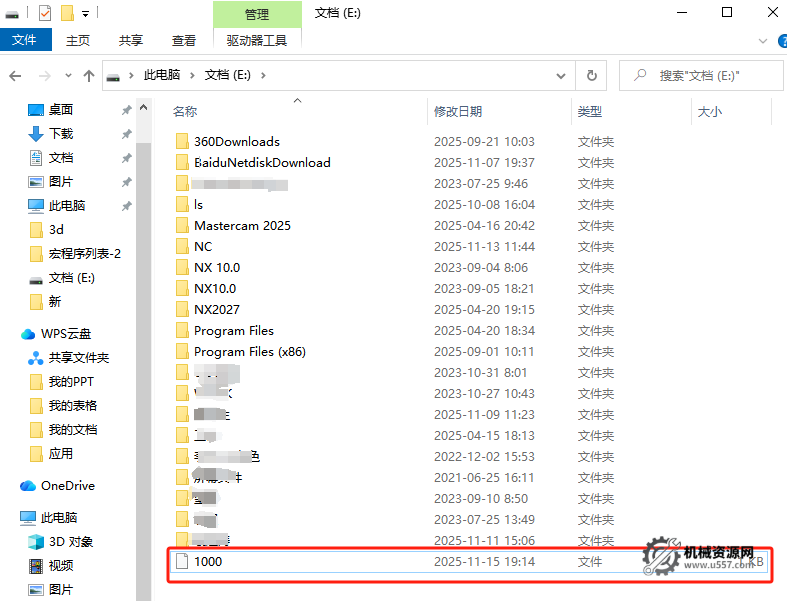This screenshot has height=601, width=787.
Task: Select the 360Downloads folder
Action: tap(236, 142)
